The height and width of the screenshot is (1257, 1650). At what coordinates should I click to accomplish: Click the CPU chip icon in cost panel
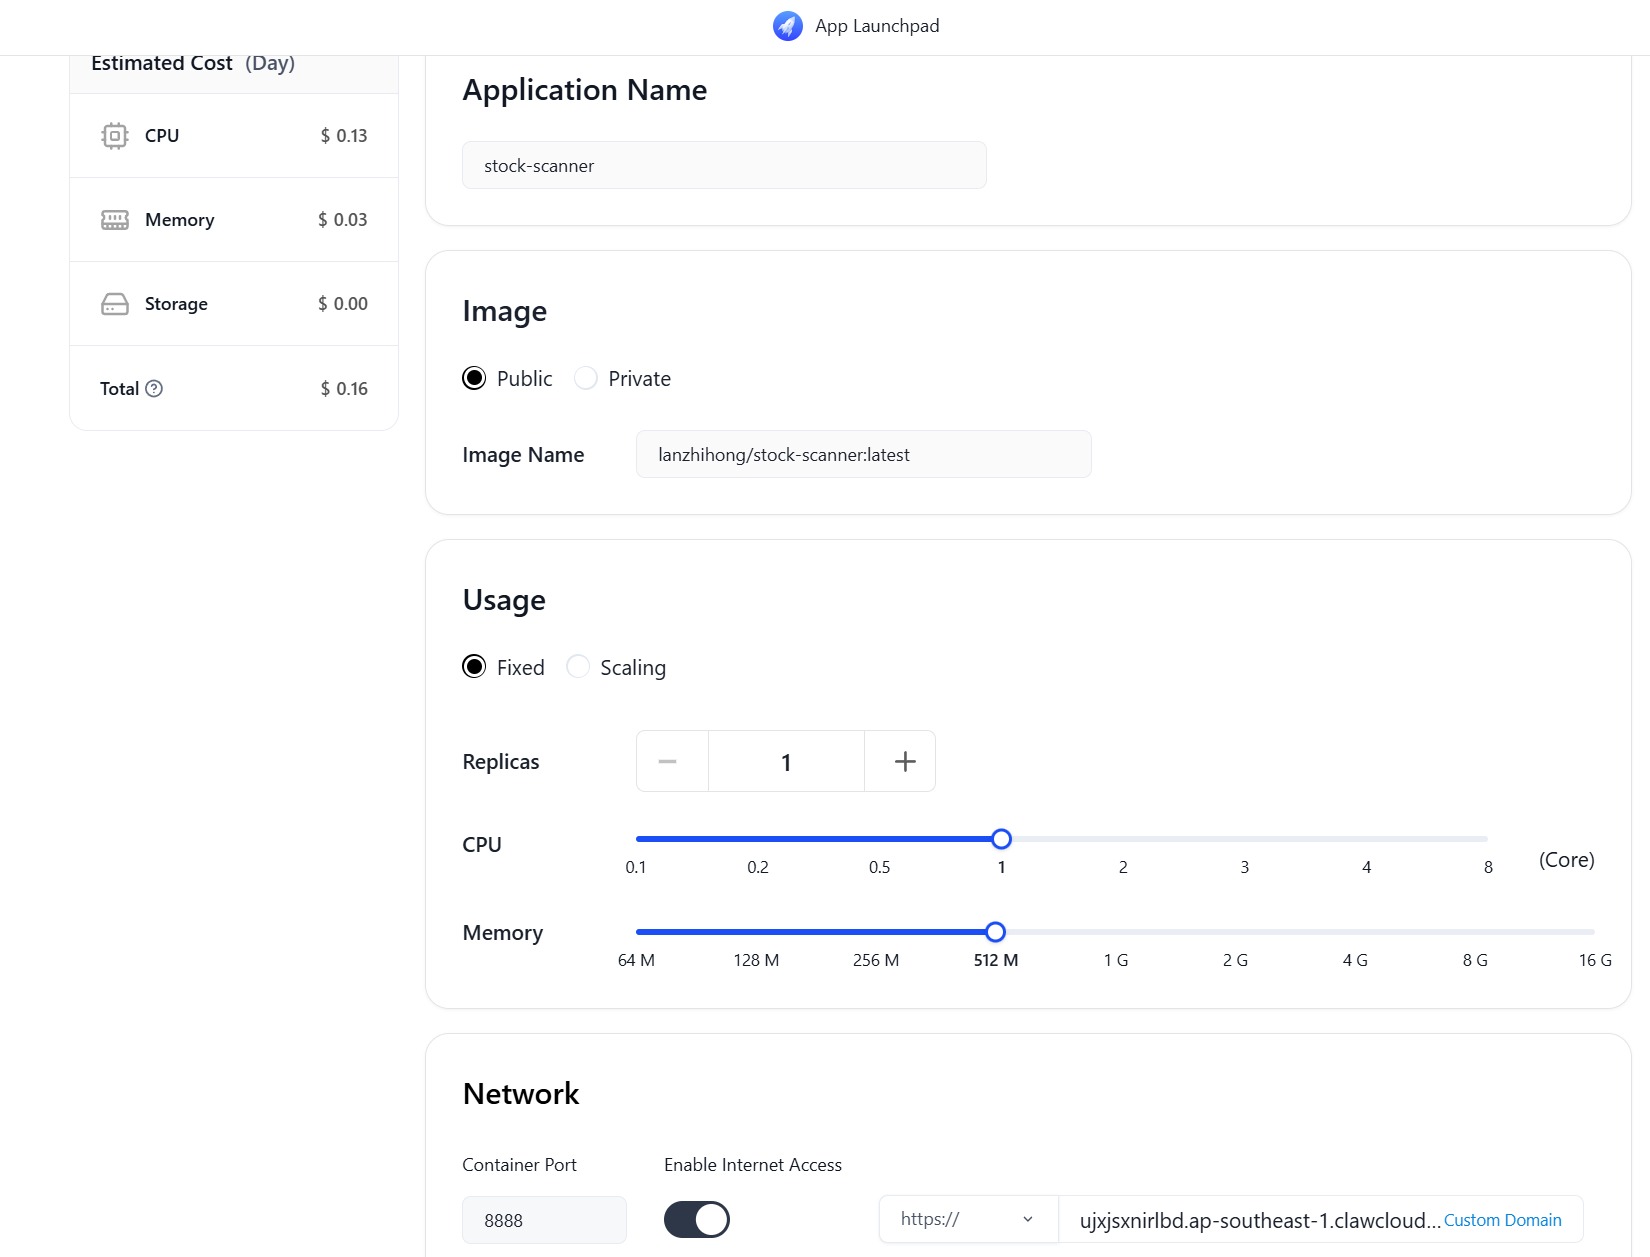115,136
